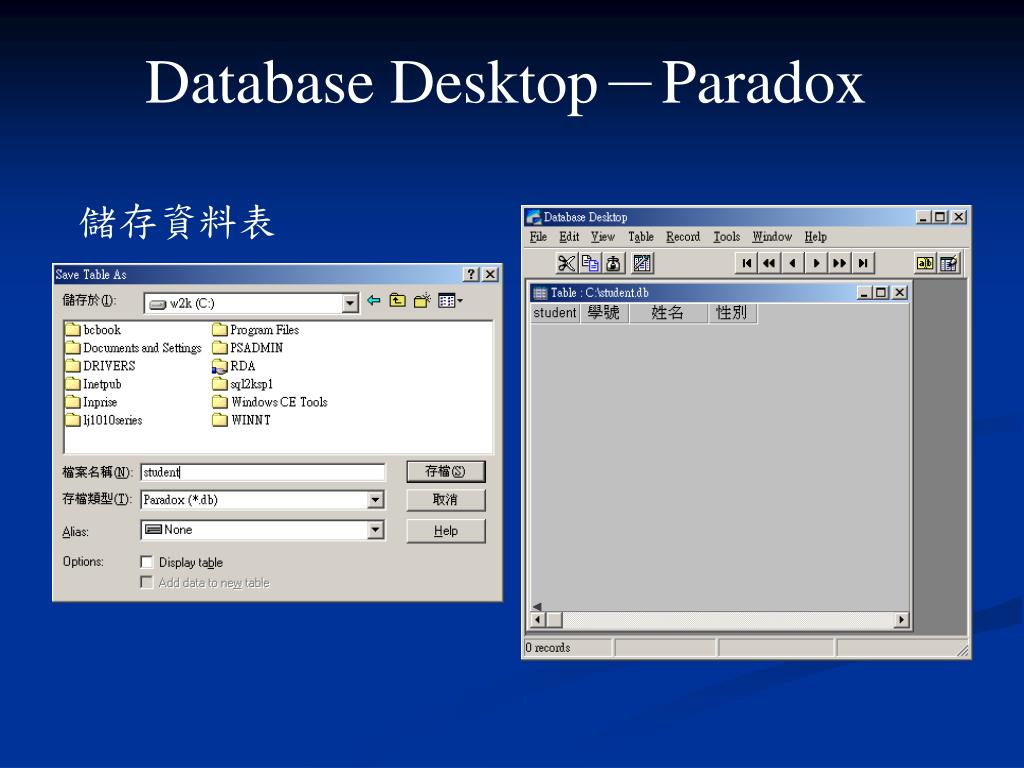This screenshot has width=1024, height=768.
Task: Click the 性別 column header
Action: coord(732,313)
